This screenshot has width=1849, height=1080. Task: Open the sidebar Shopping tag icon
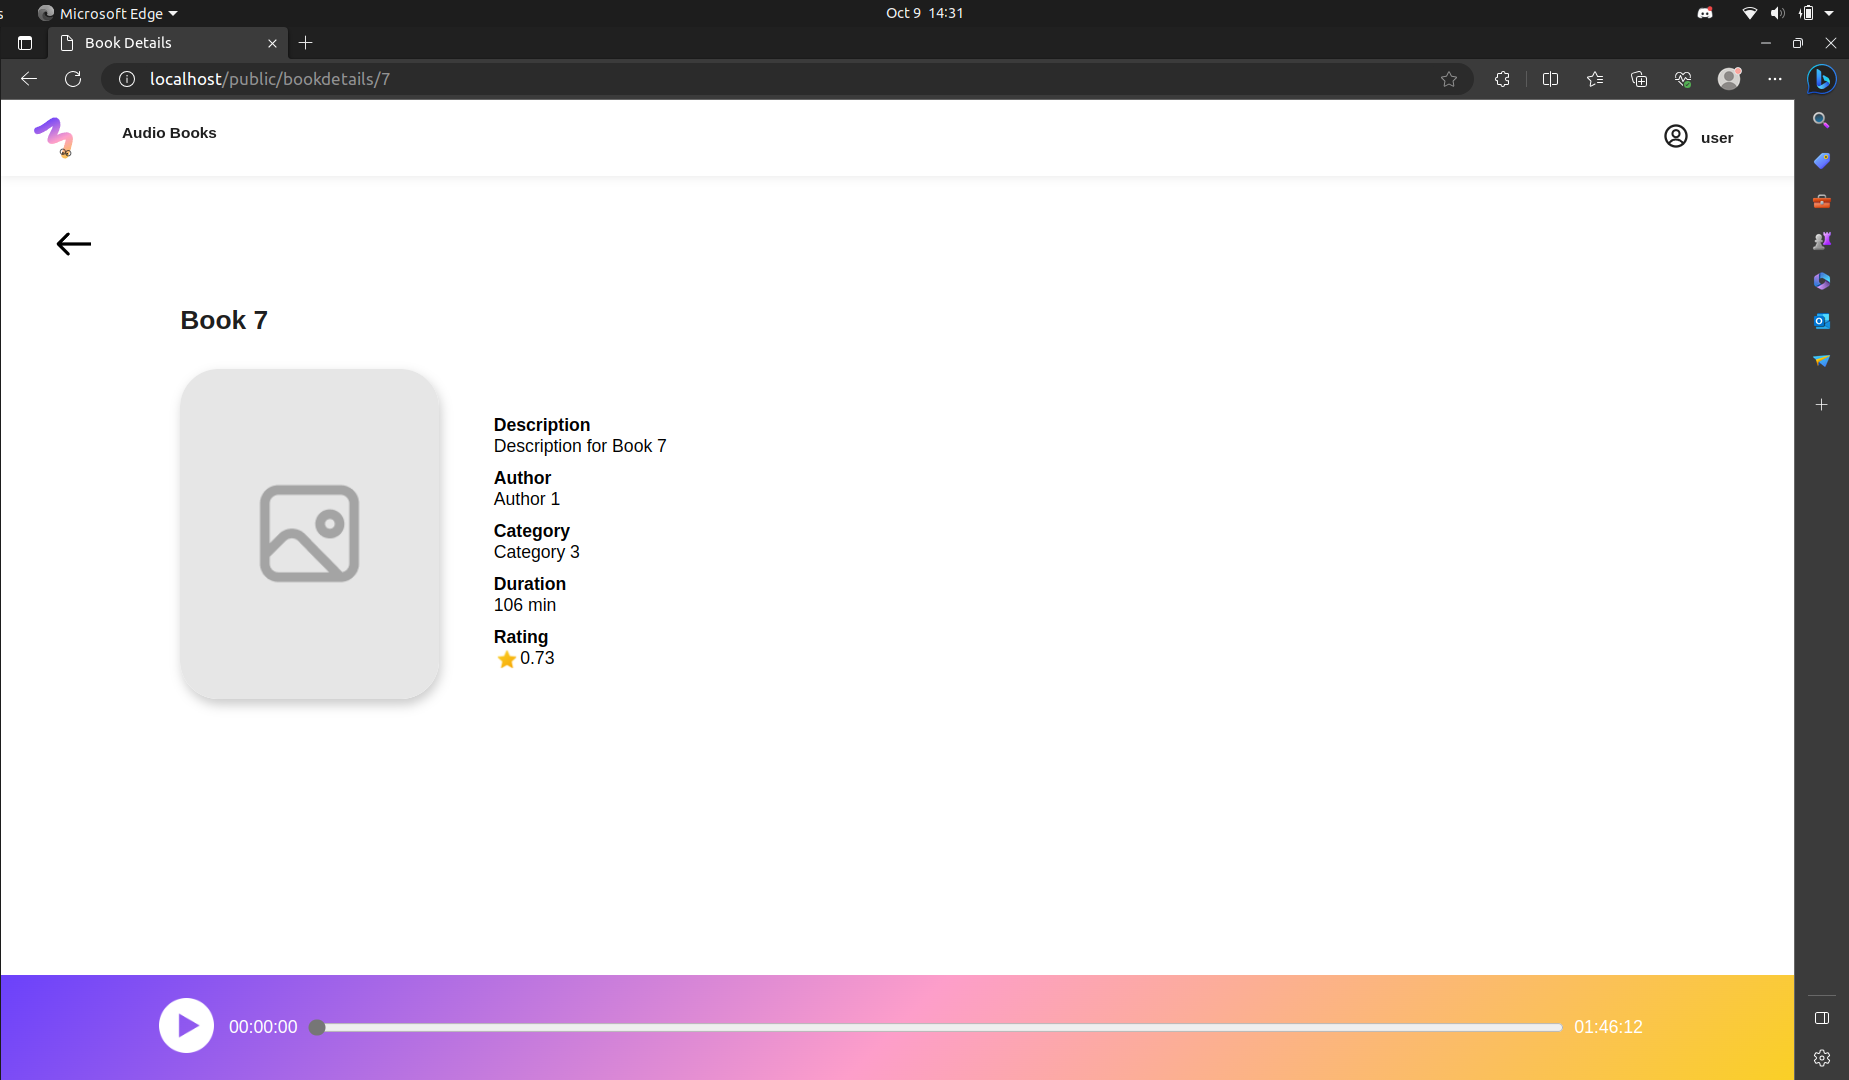point(1822,160)
